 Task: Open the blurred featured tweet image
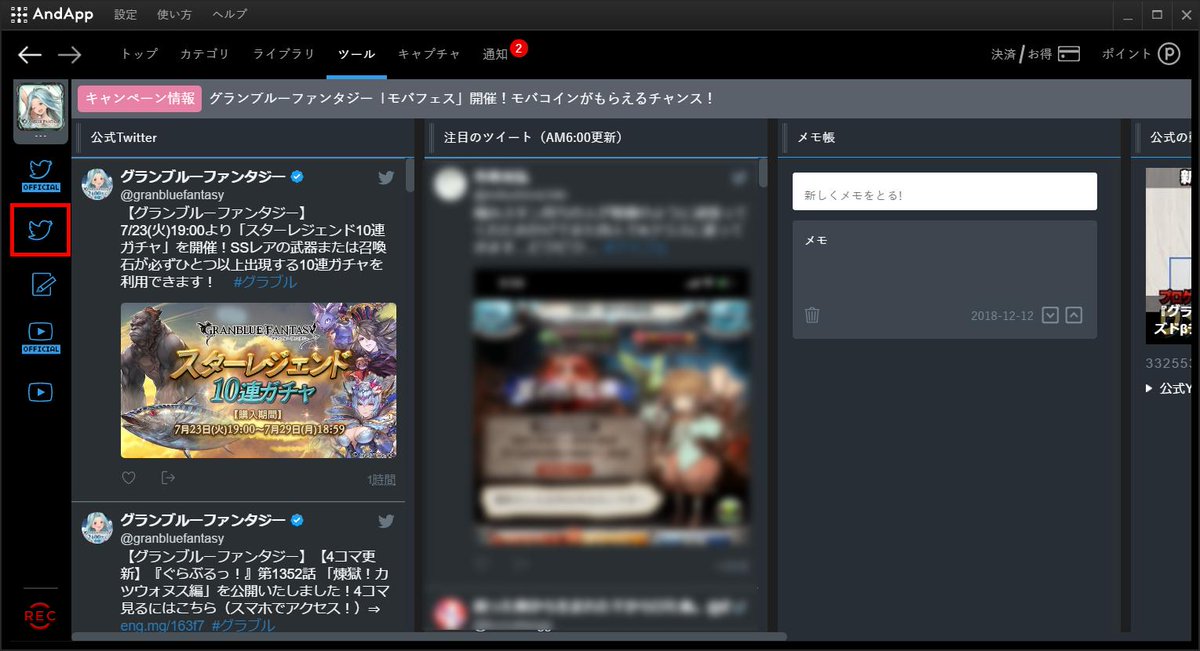click(611, 410)
